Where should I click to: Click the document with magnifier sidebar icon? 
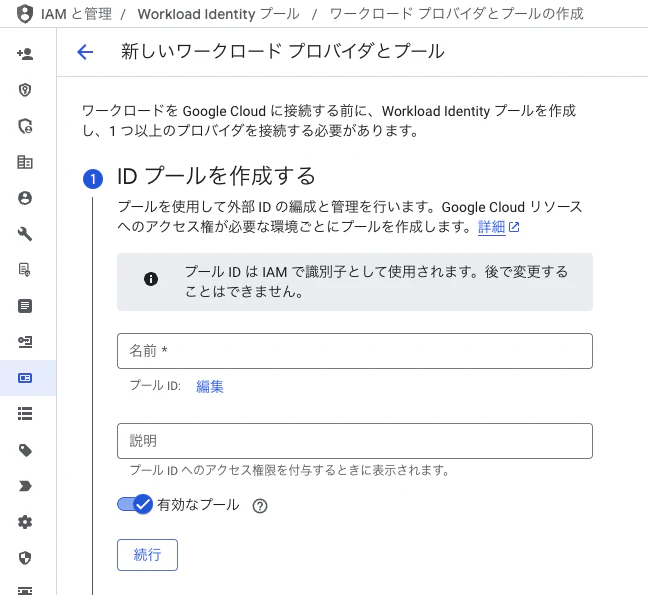click(26, 270)
